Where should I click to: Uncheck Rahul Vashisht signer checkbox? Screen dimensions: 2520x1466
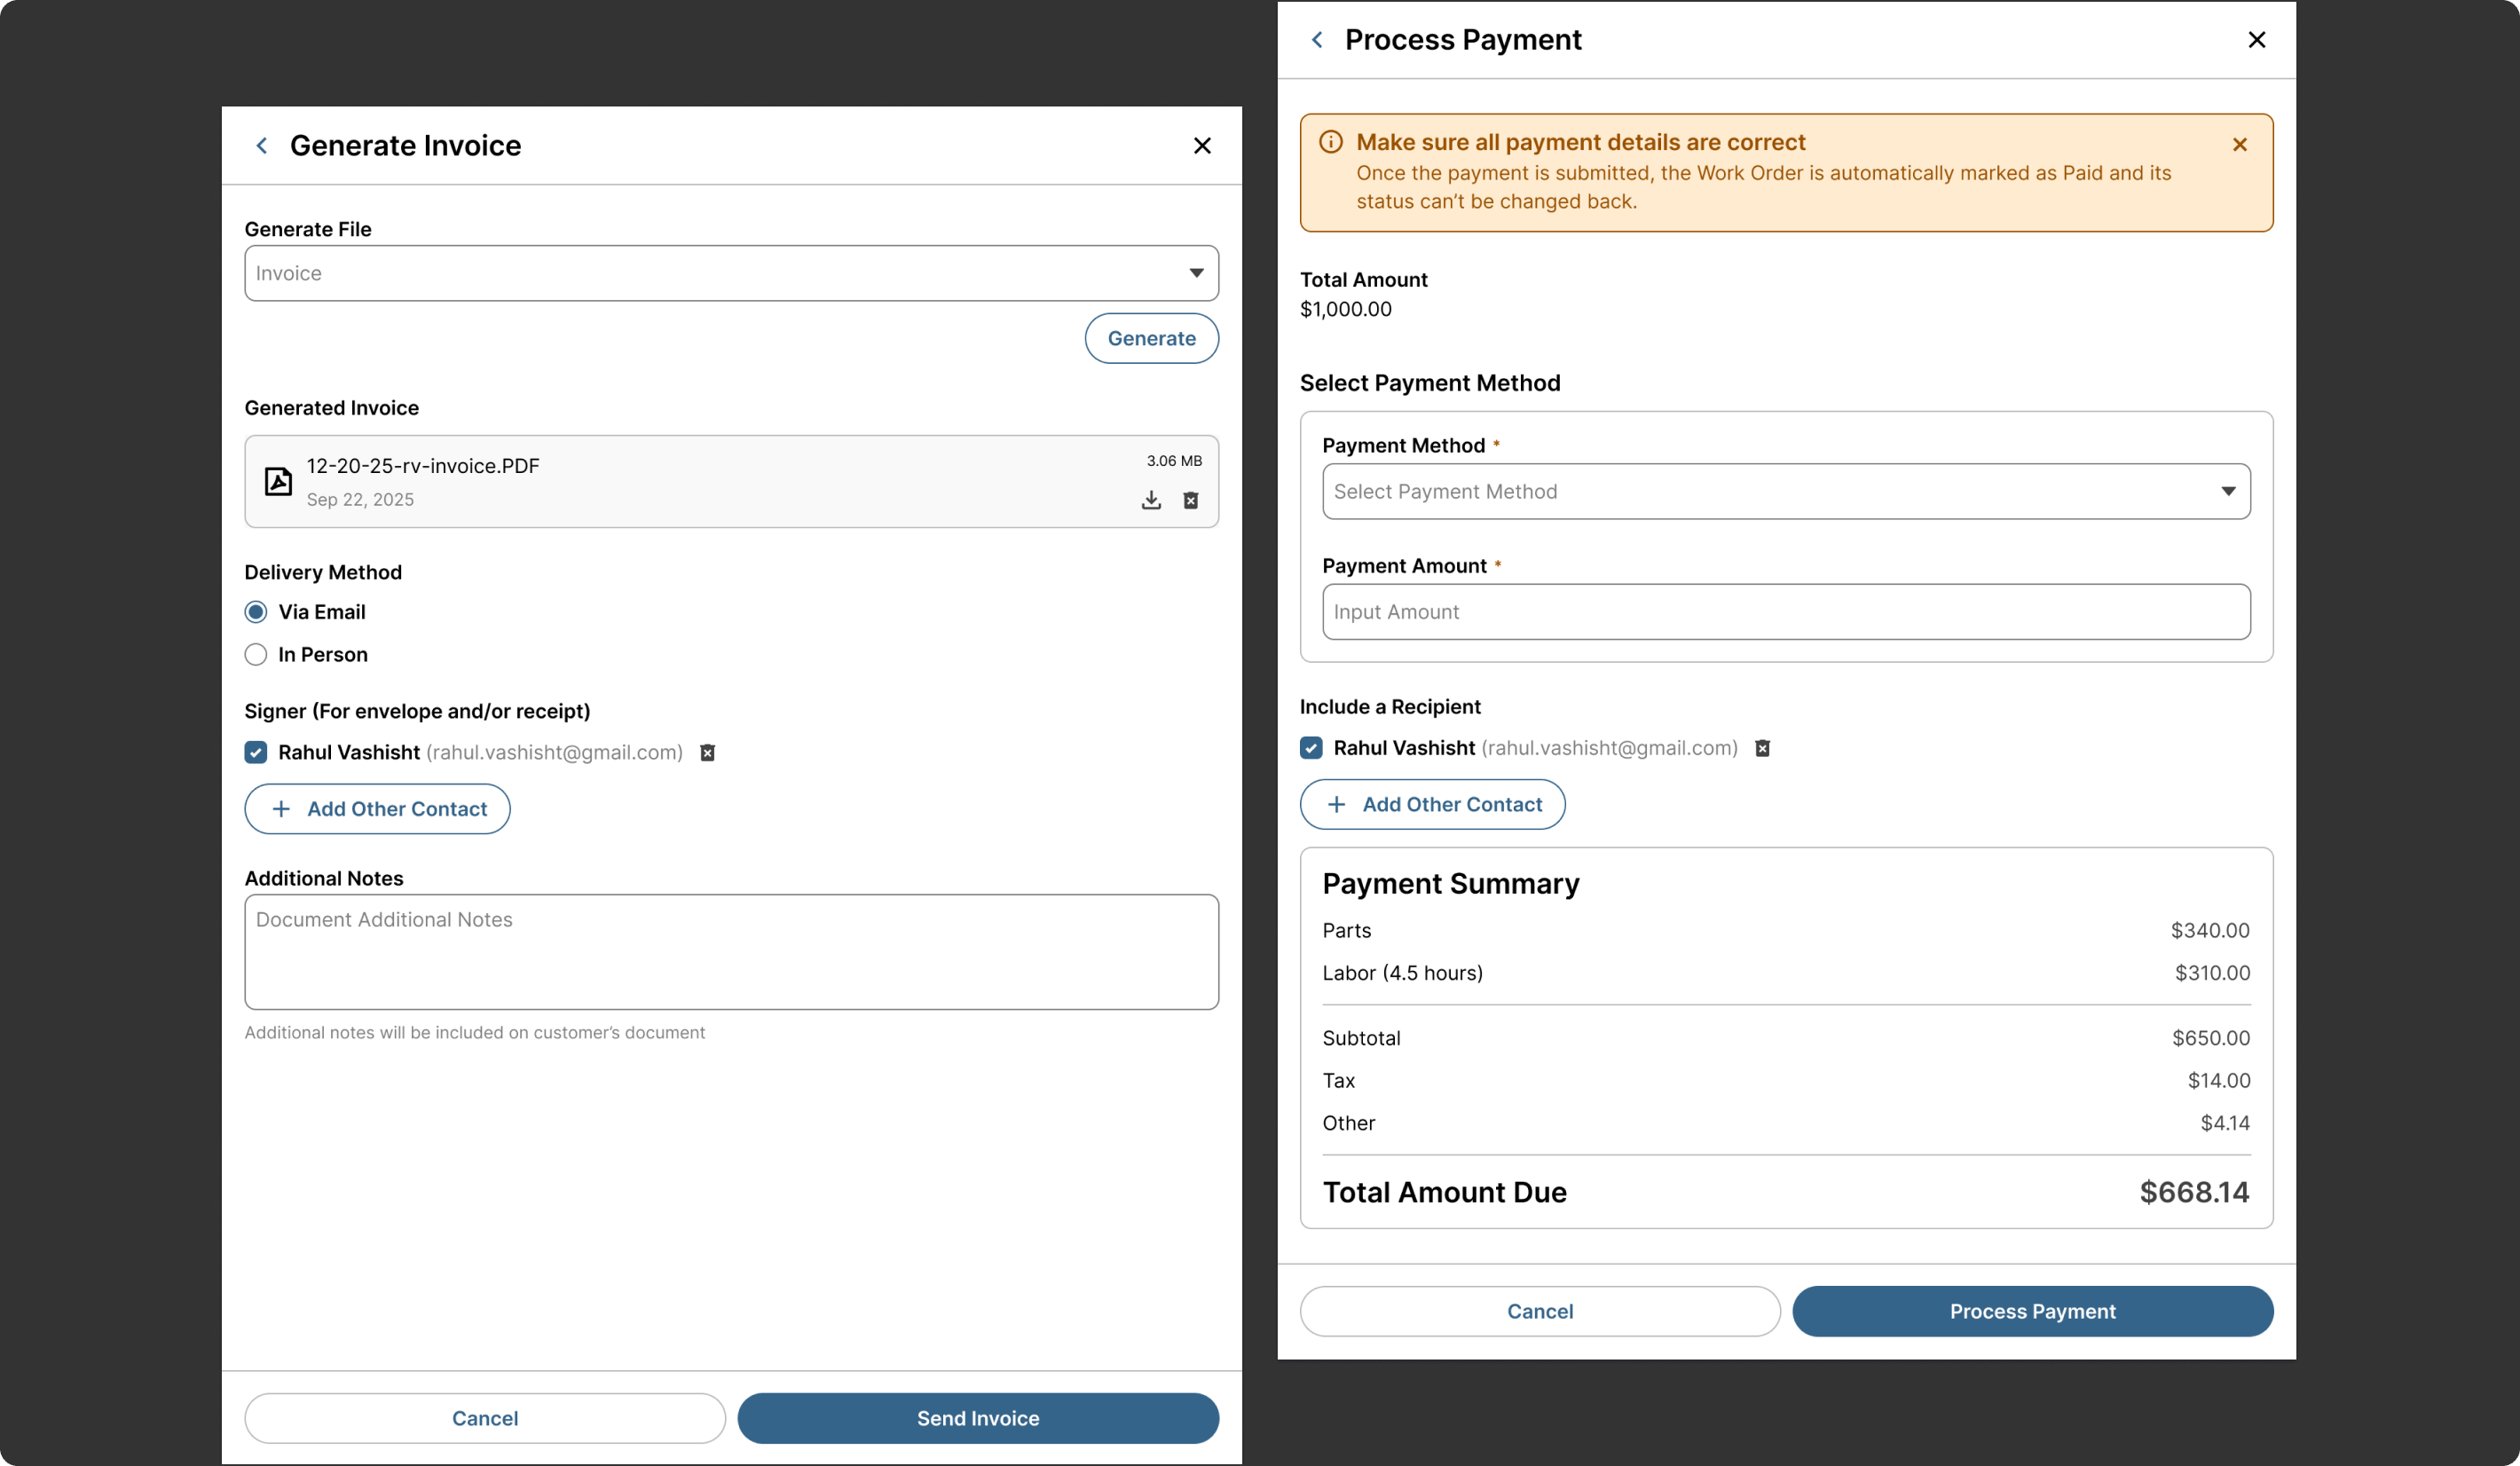click(256, 753)
